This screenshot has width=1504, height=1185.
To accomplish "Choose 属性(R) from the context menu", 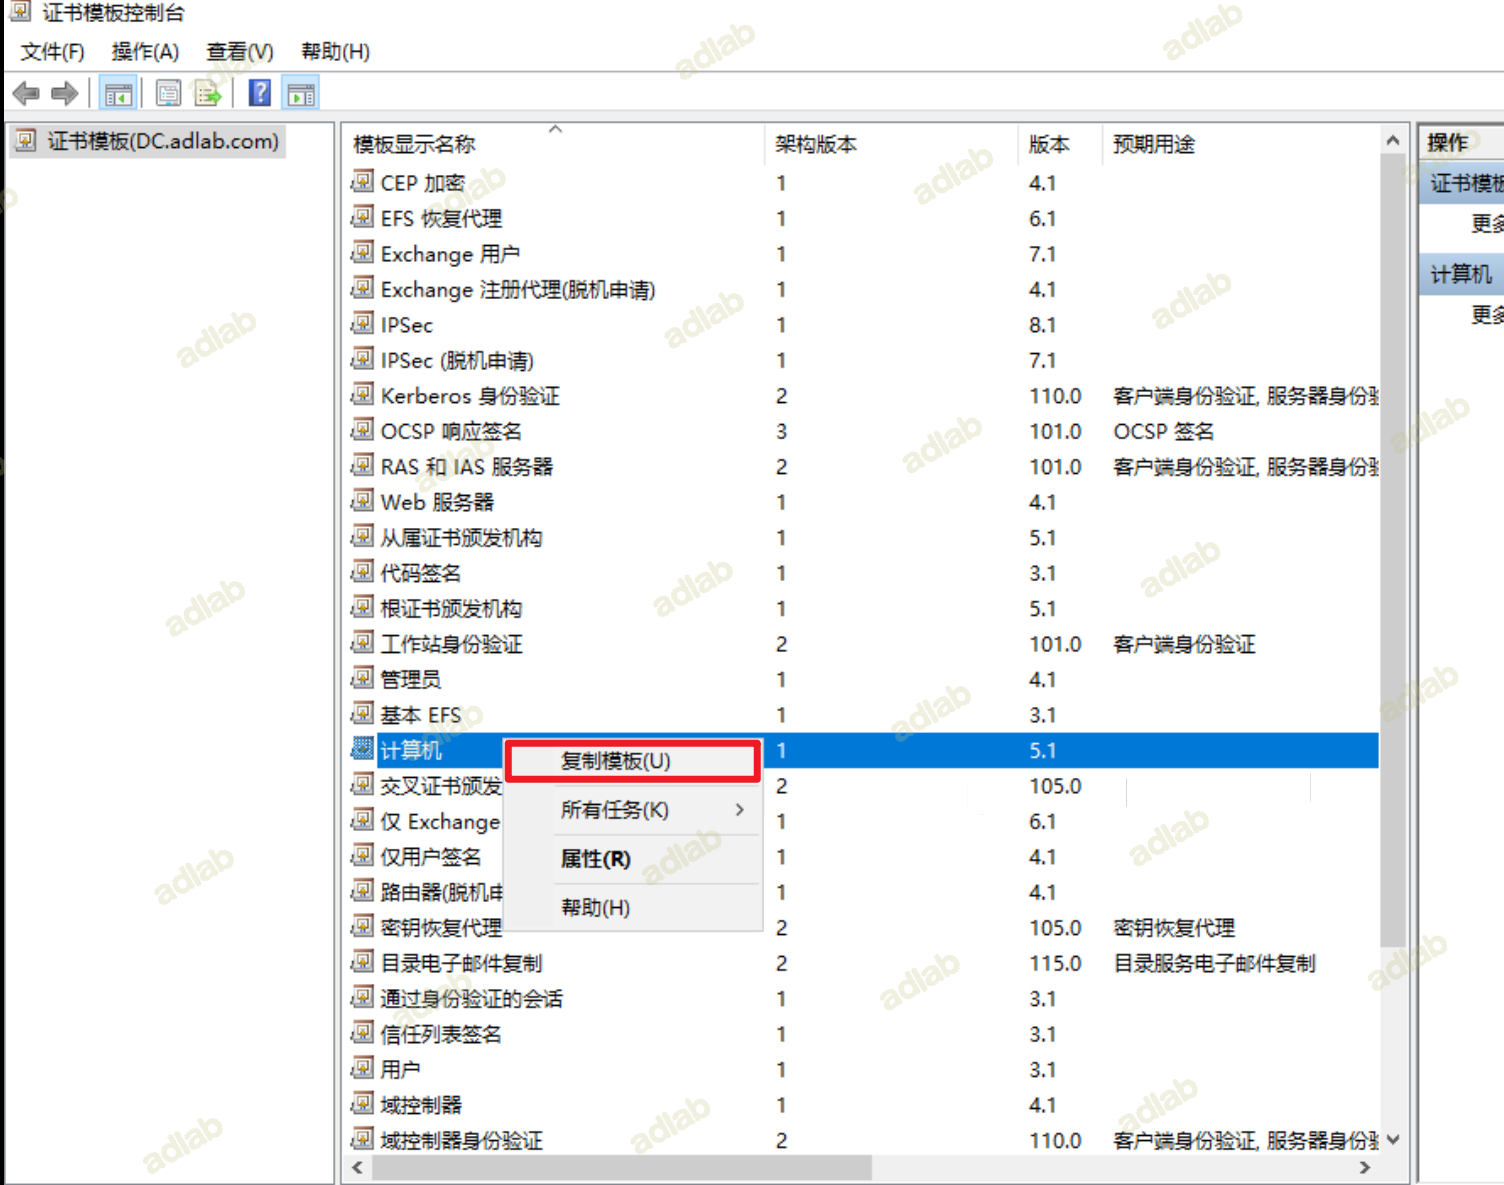I will click(x=632, y=859).
